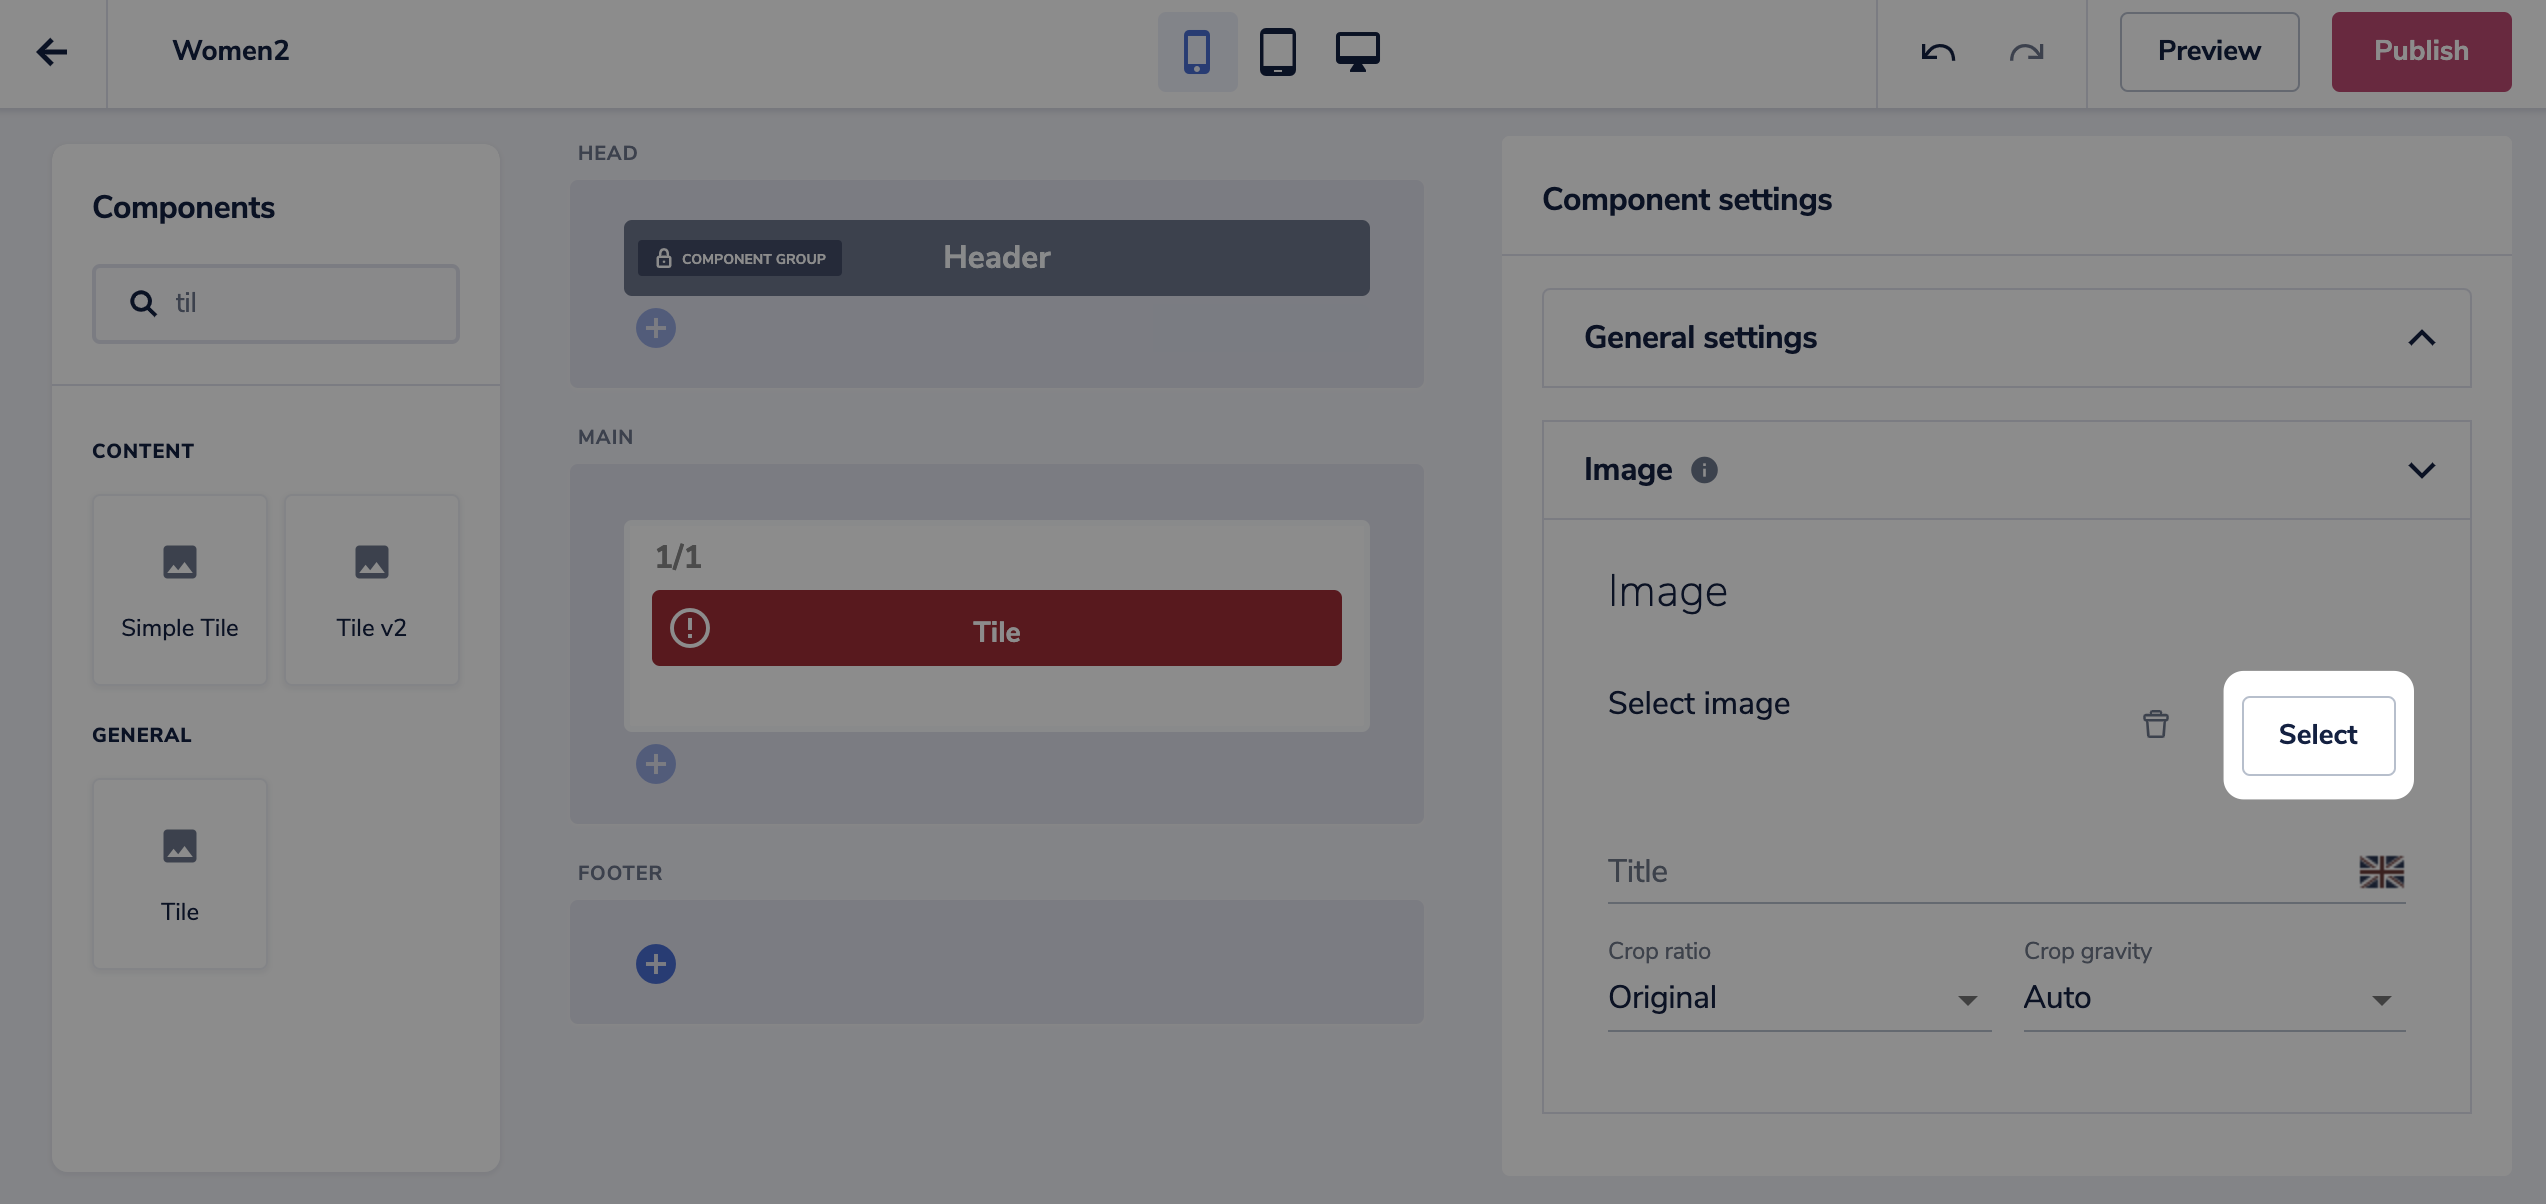Add a component in Footer section
The height and width of the screenshot is (1204, 2546).
656,964
